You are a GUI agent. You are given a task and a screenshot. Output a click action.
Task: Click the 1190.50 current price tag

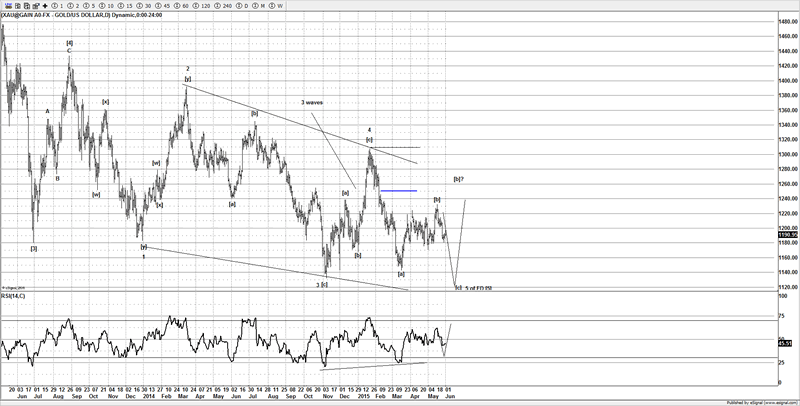coord(788,235)
